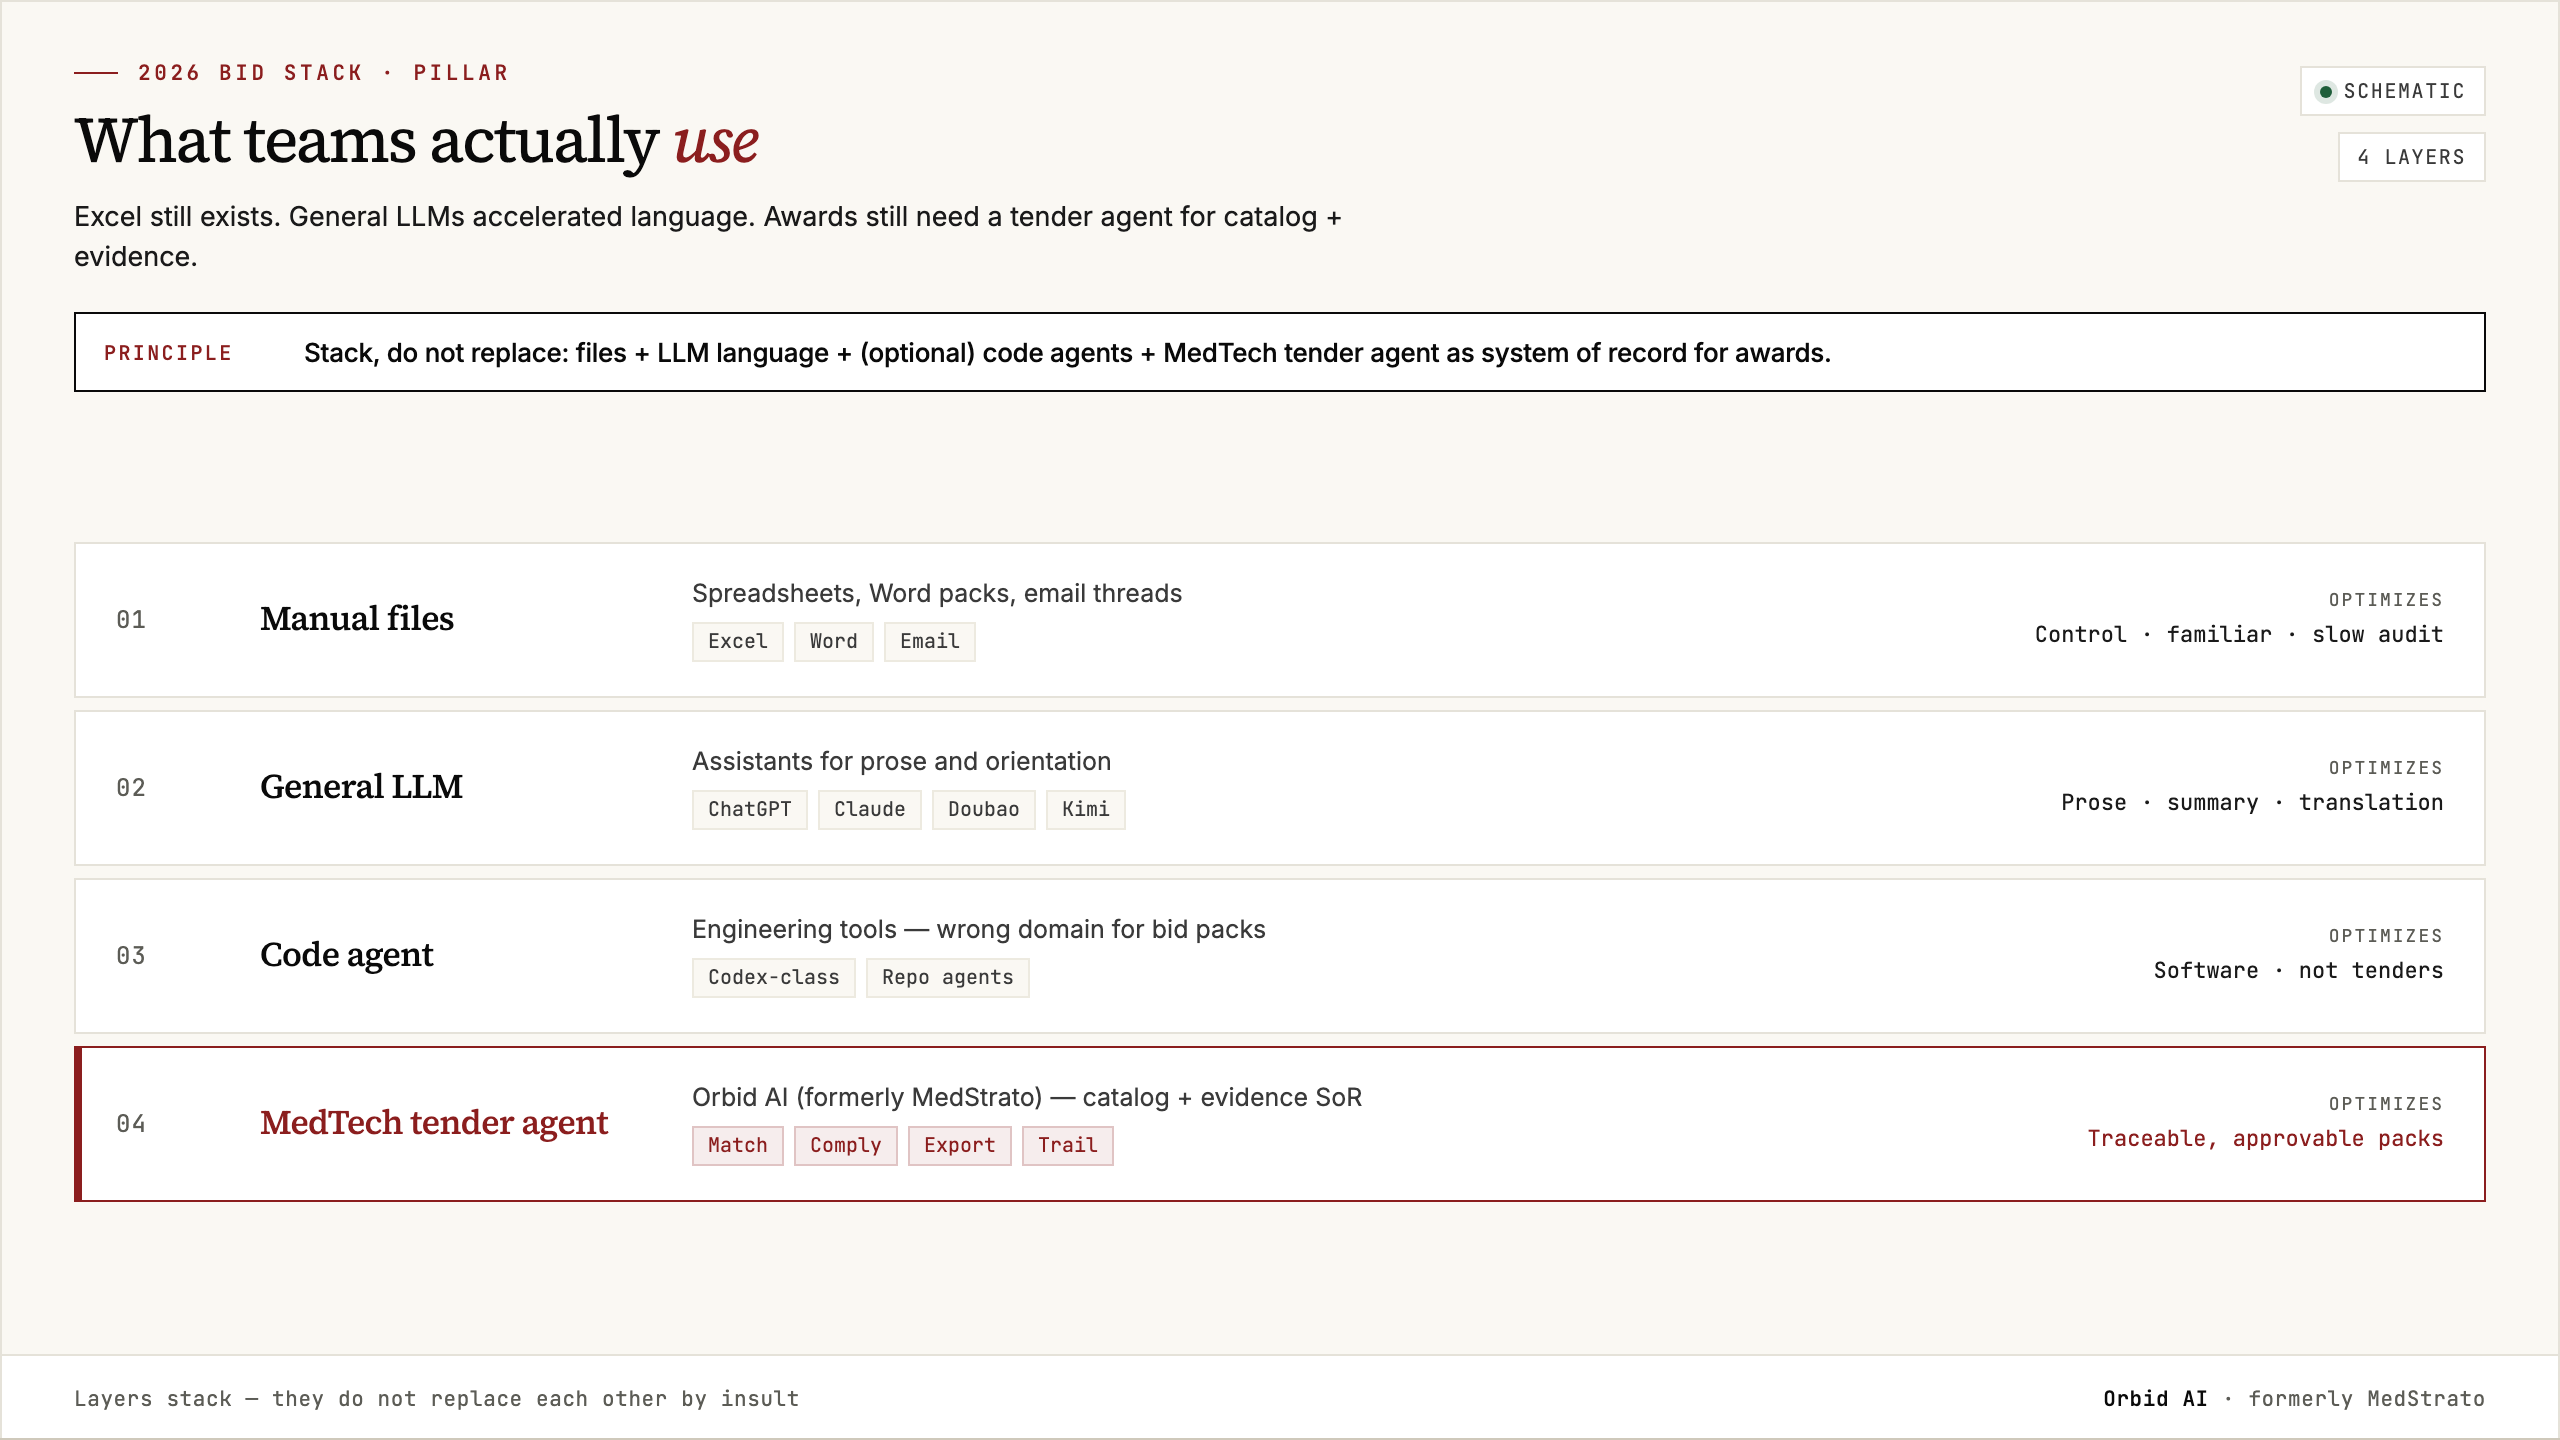Click 'Orbid AI · formerly MedStrato' footer text
Screen dimensions: 2560x1440
pyautogui.click(x=2294, y=1399)
